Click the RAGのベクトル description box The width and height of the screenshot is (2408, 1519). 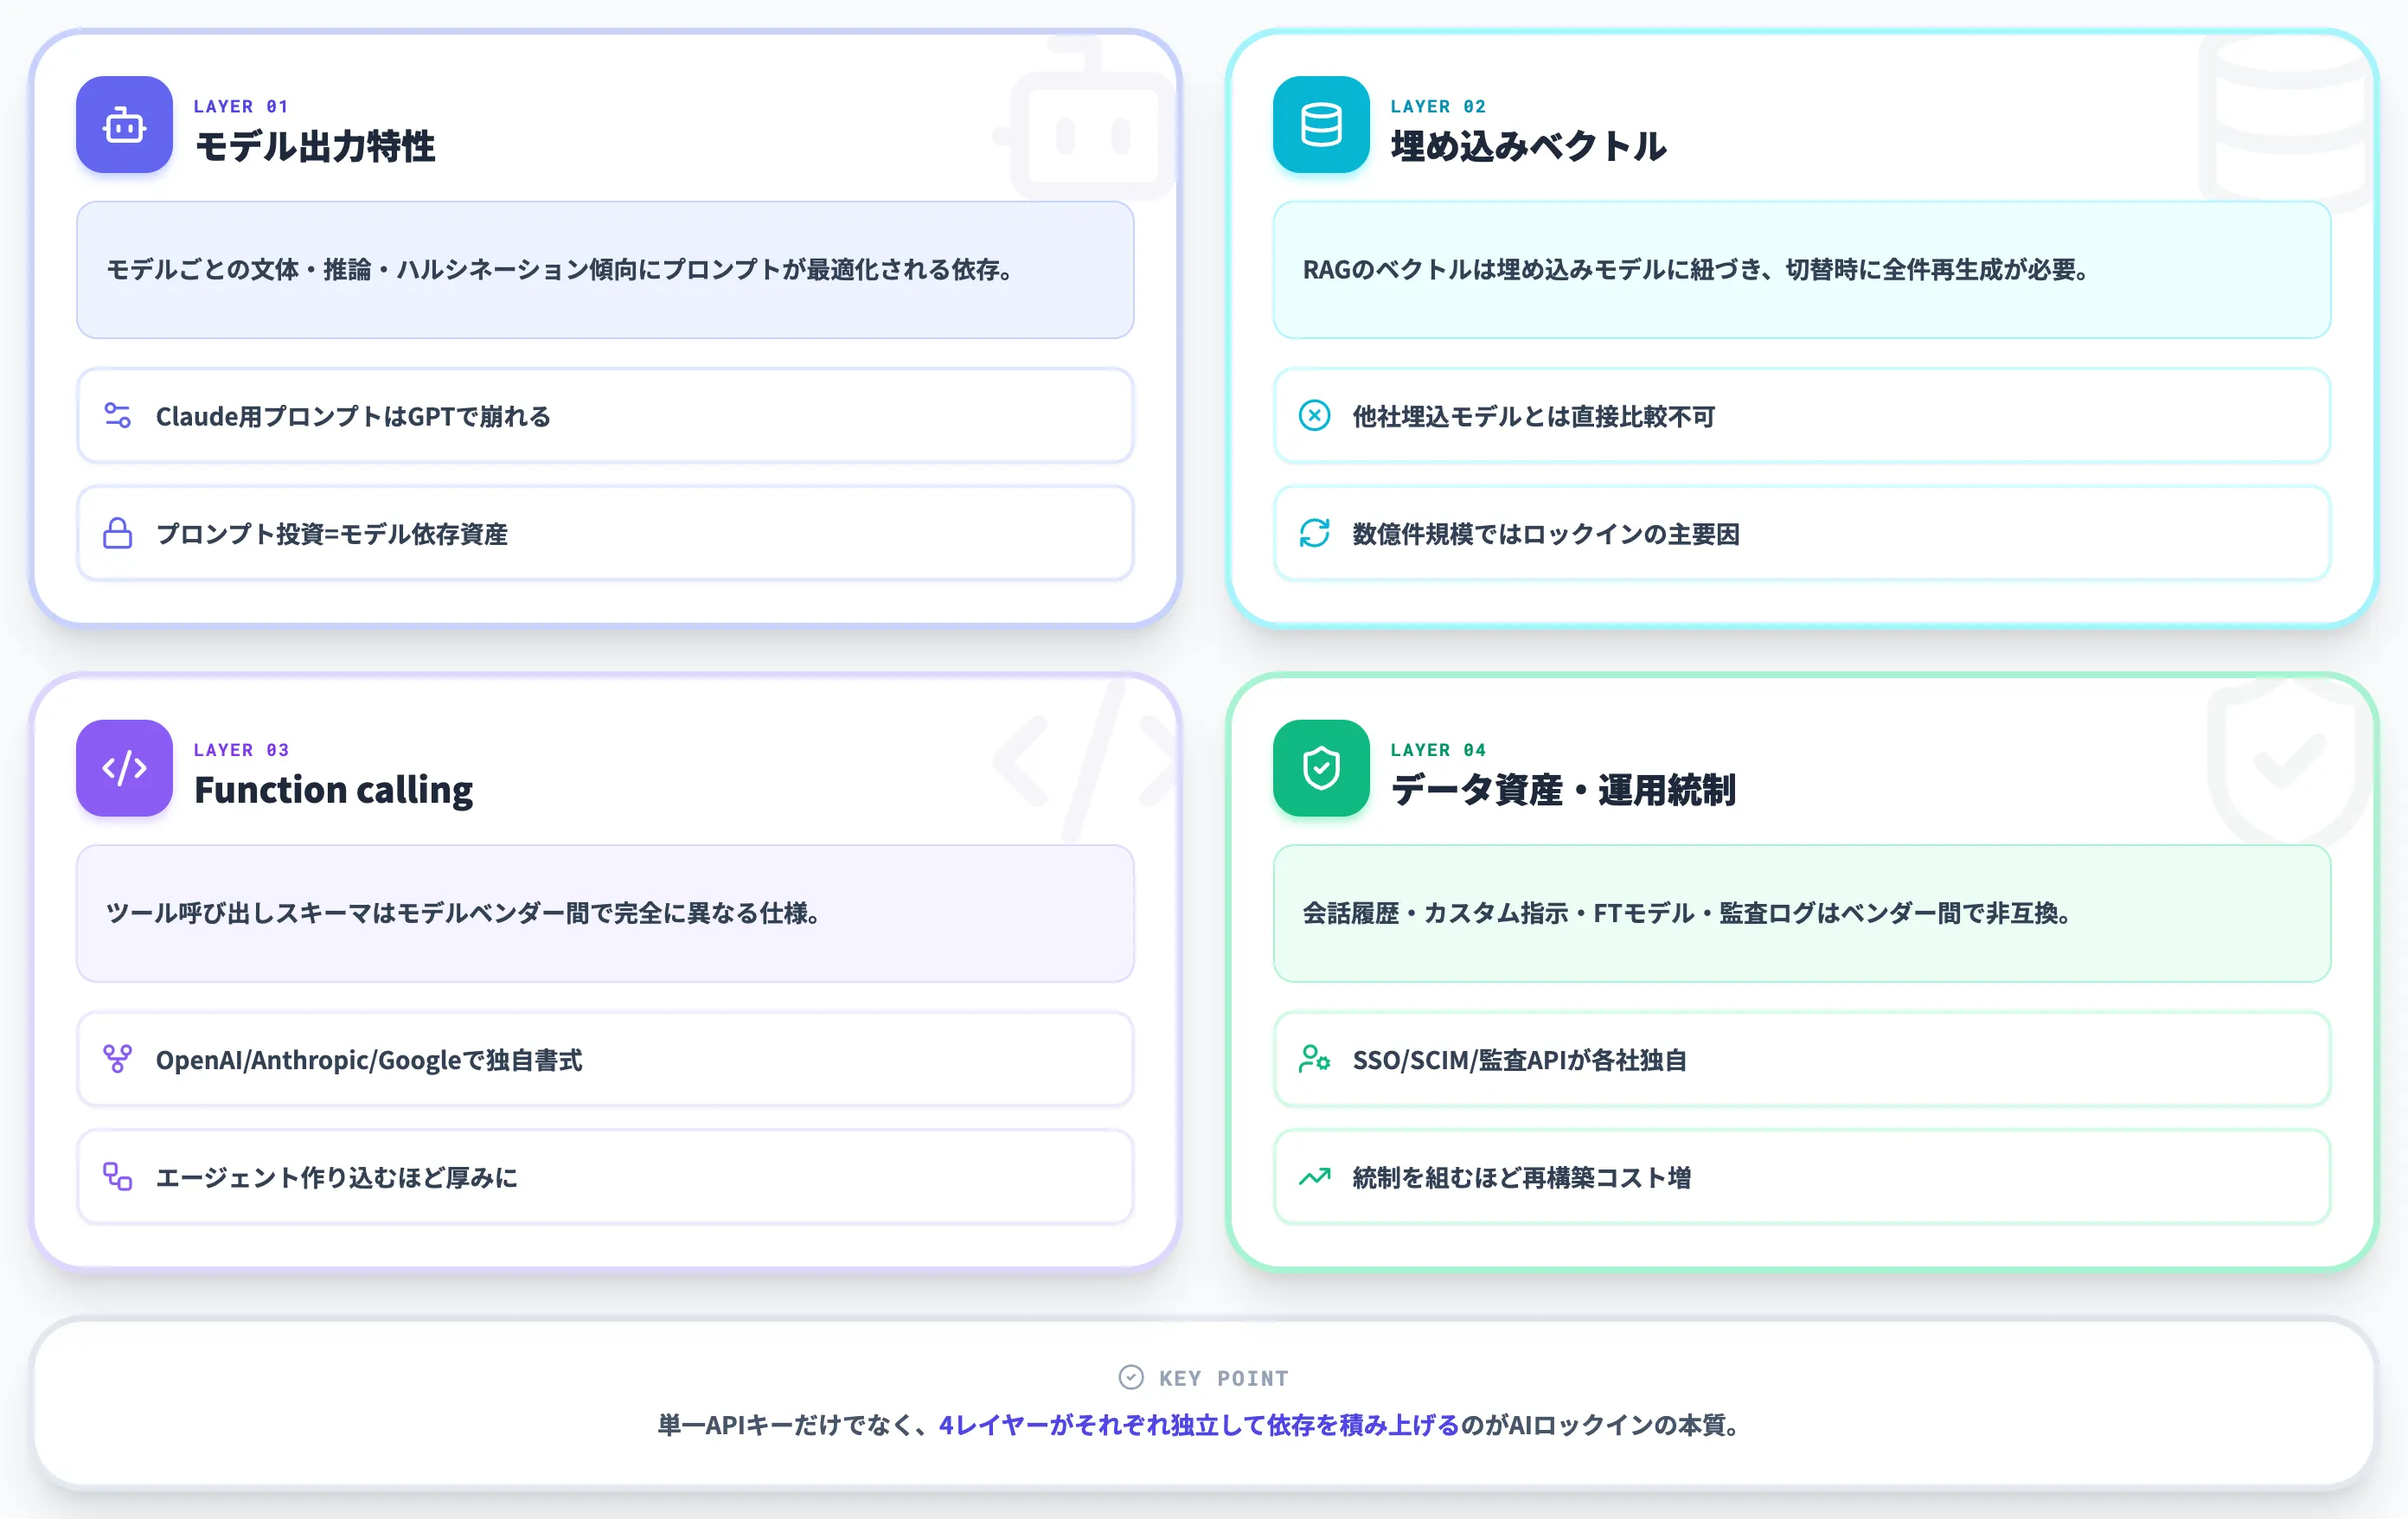pyautogui.click(x=1801, y=270)
